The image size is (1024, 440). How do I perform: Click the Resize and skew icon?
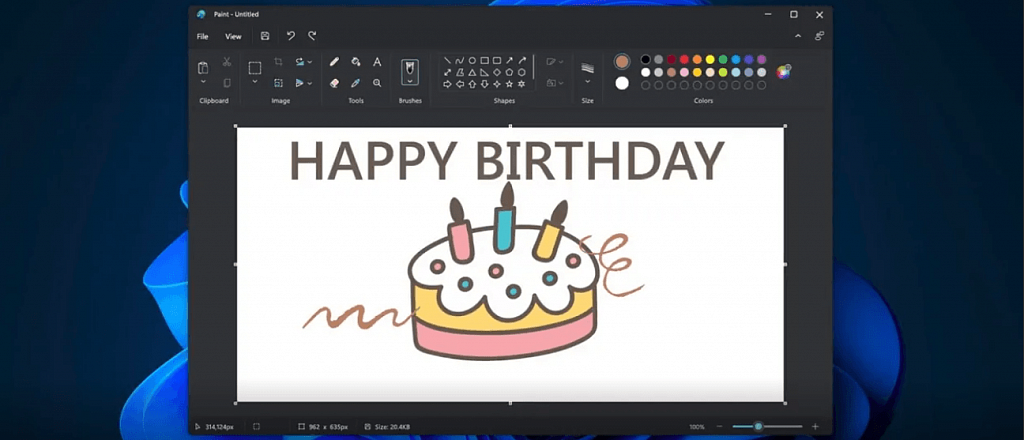point(278,83)
